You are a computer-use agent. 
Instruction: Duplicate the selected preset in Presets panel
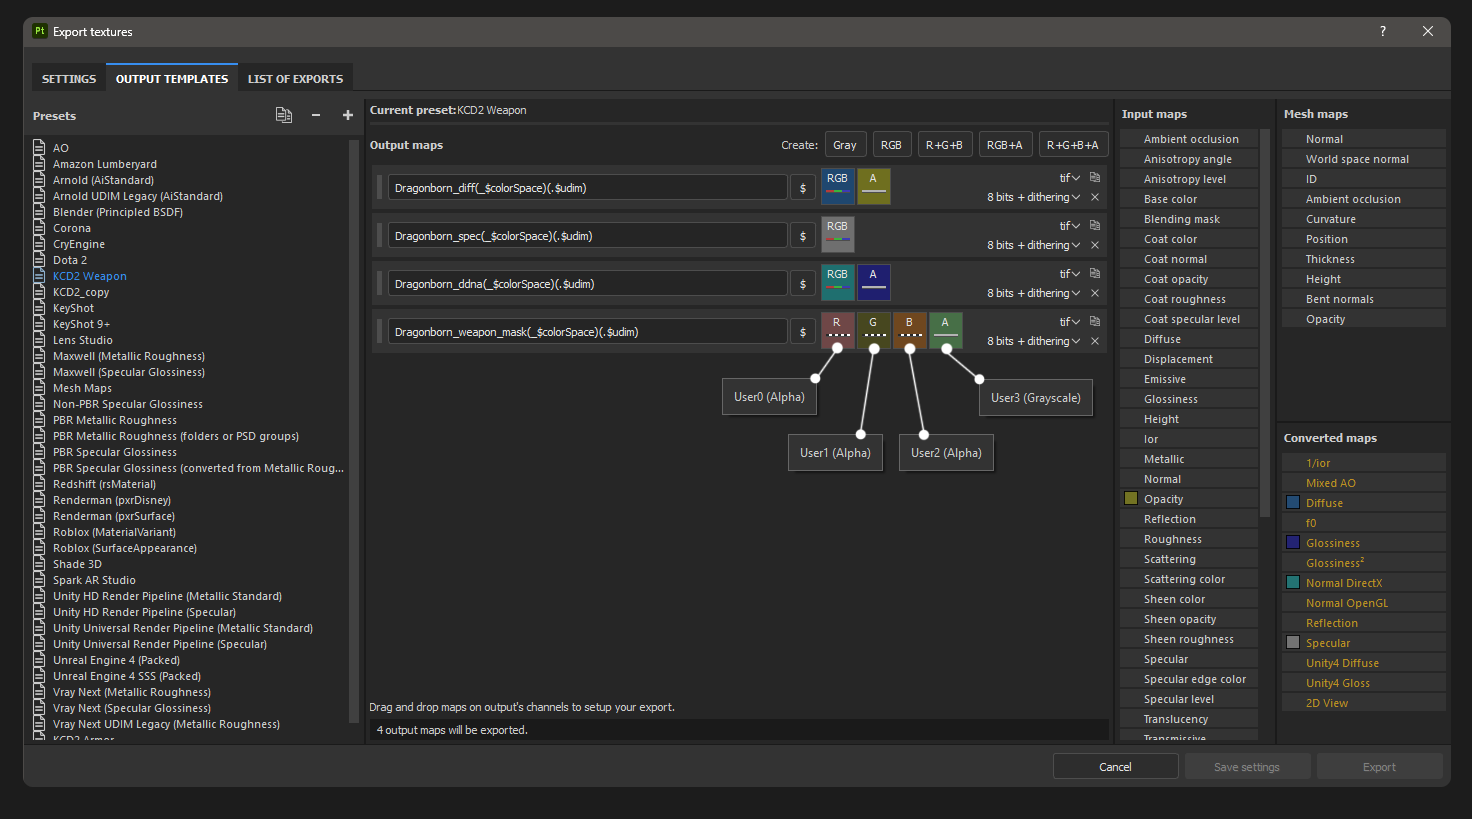click(x=284, y=115)
